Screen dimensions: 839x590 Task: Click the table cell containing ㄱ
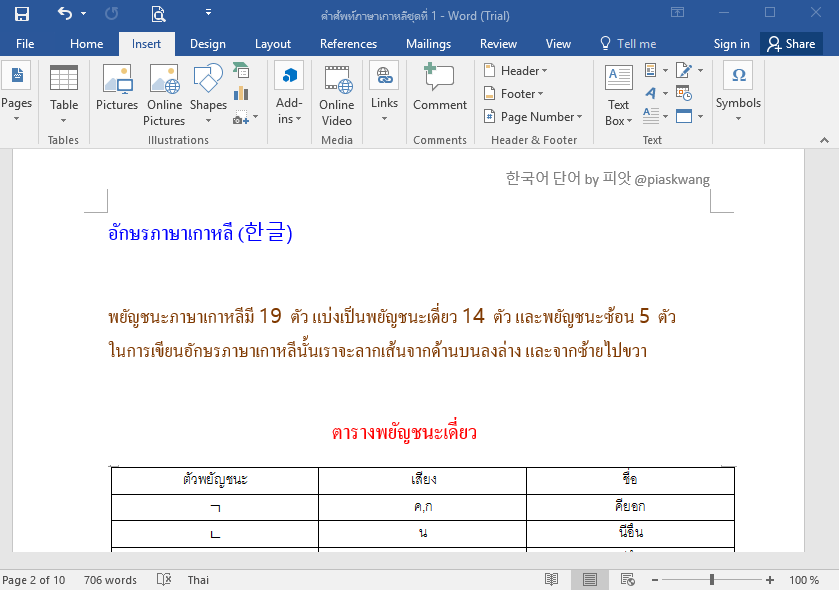(x=215, y=507)
